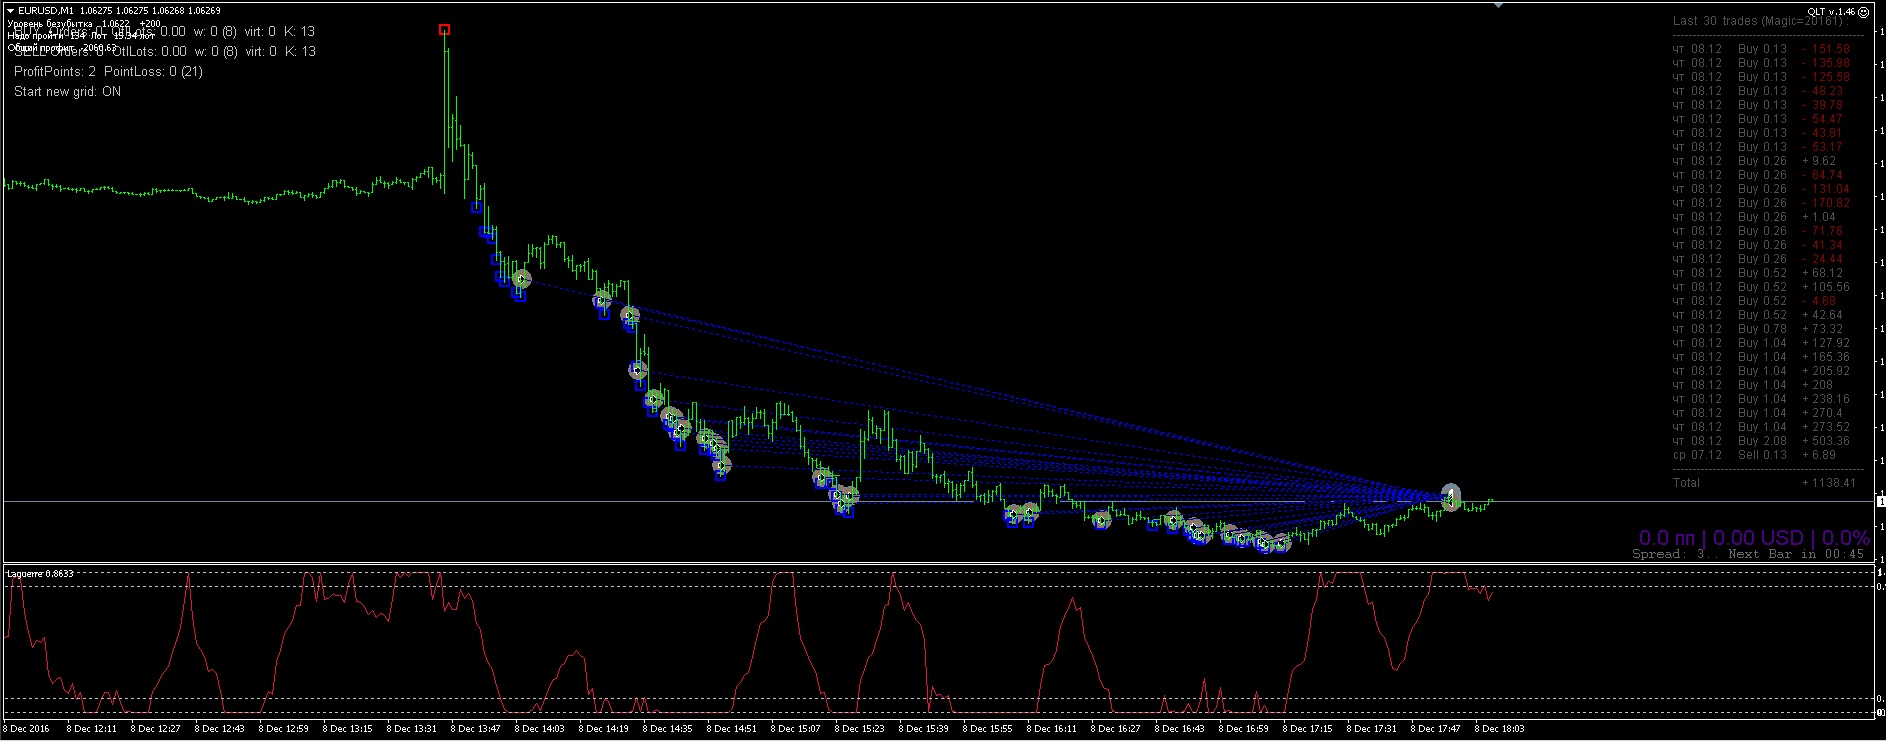This screenshot has width=1886, height=741.
Task: Click the '8 Dec 18:03' time axis label
Action: tap(1500, 729)
